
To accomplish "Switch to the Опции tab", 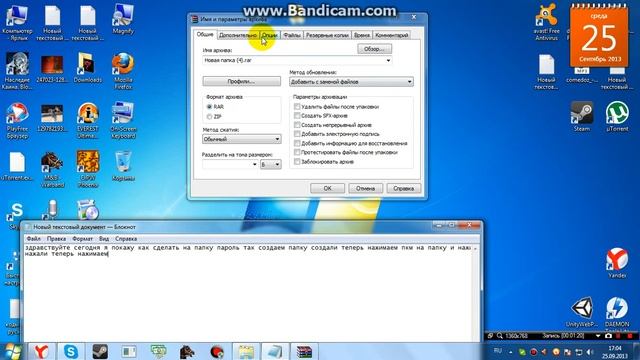I will click(270, 35).
